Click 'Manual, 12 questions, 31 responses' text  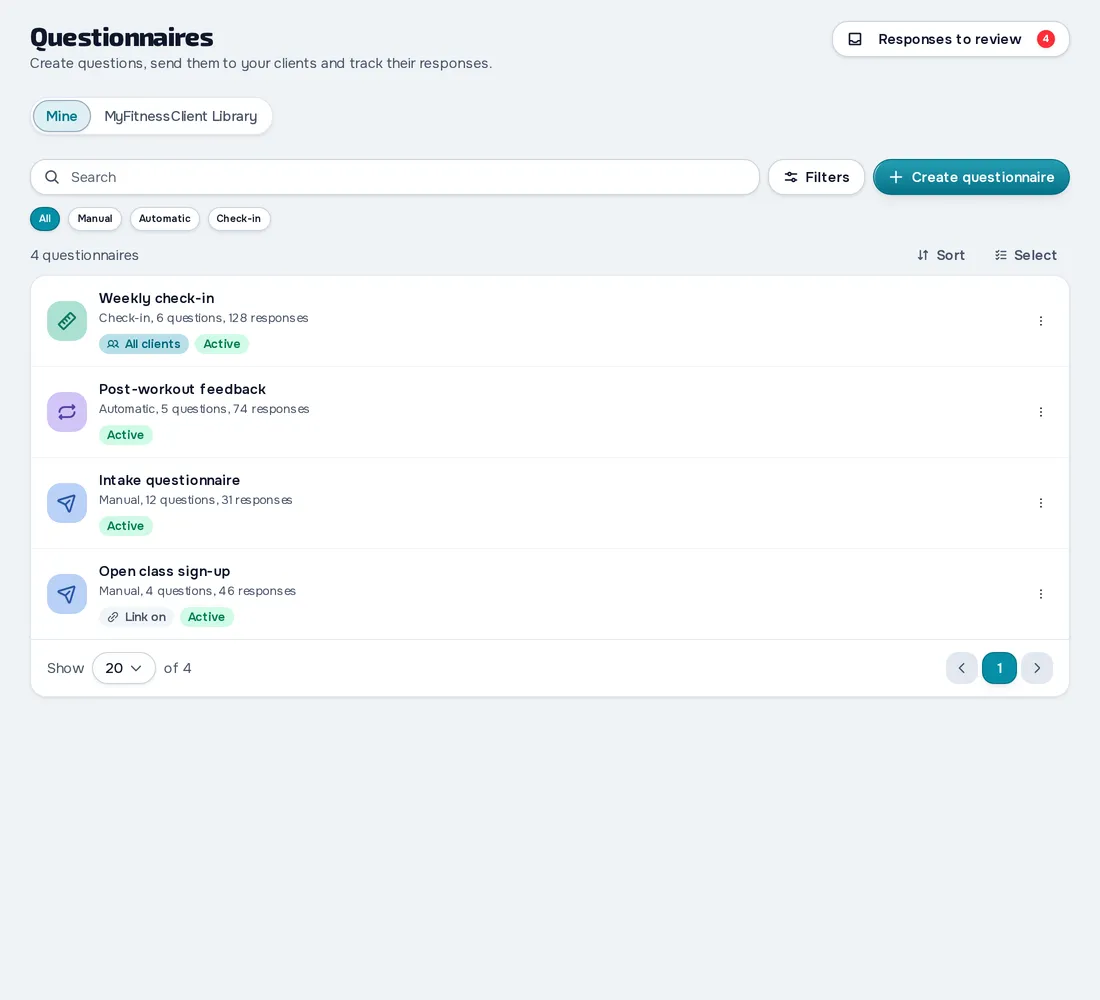[x=196, y=500]
